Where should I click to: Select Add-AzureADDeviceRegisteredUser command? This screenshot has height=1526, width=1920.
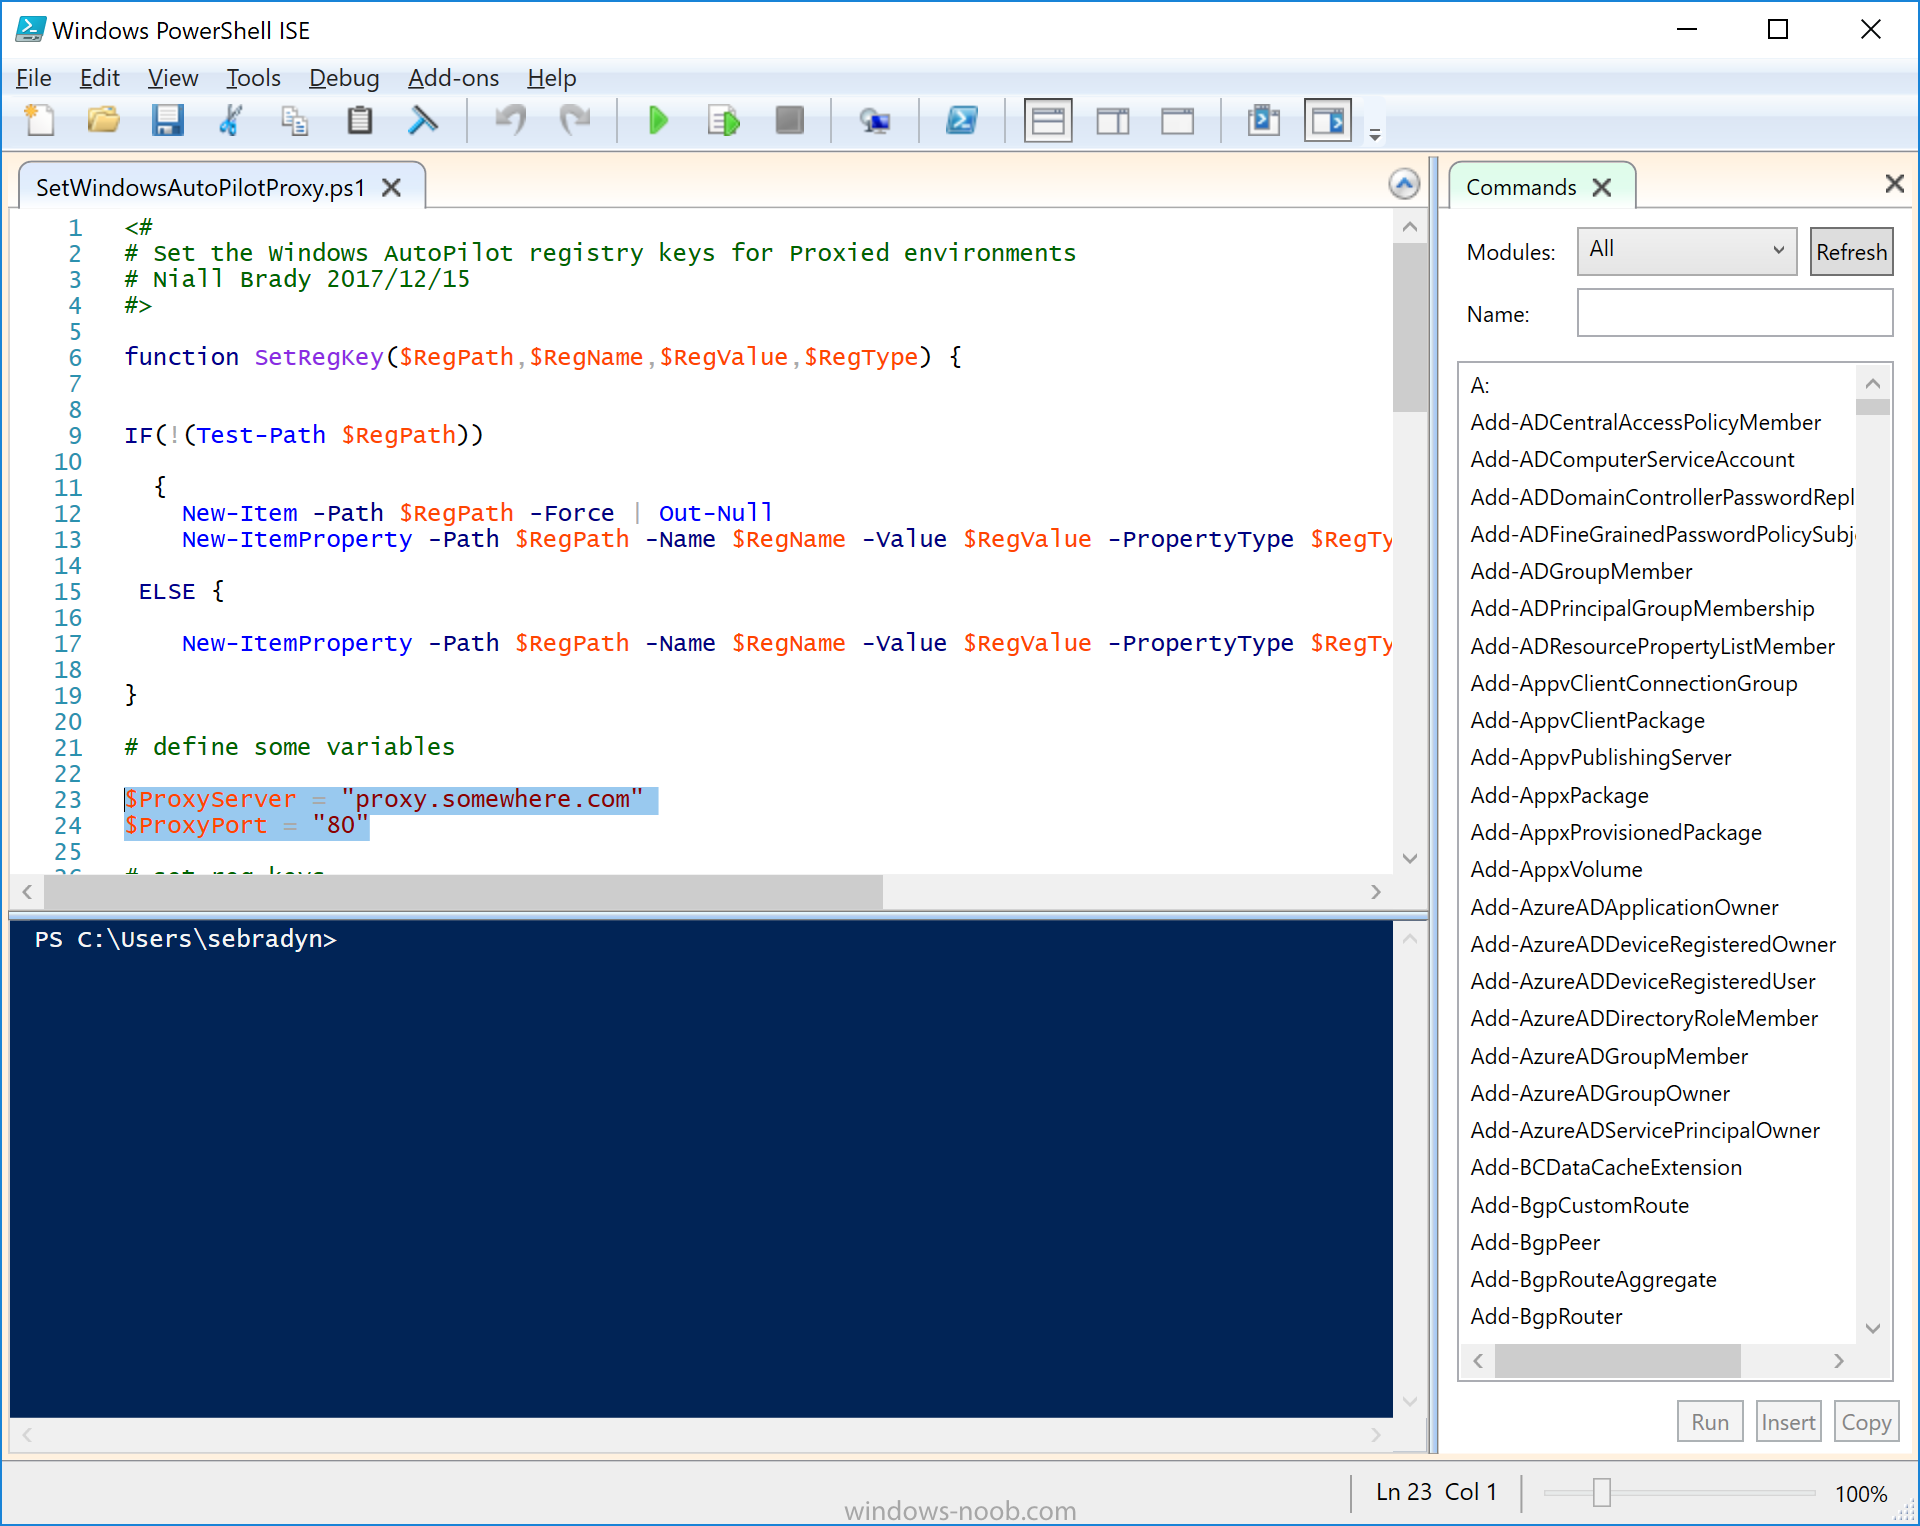pyautogui.click(x=1642, y=981)
